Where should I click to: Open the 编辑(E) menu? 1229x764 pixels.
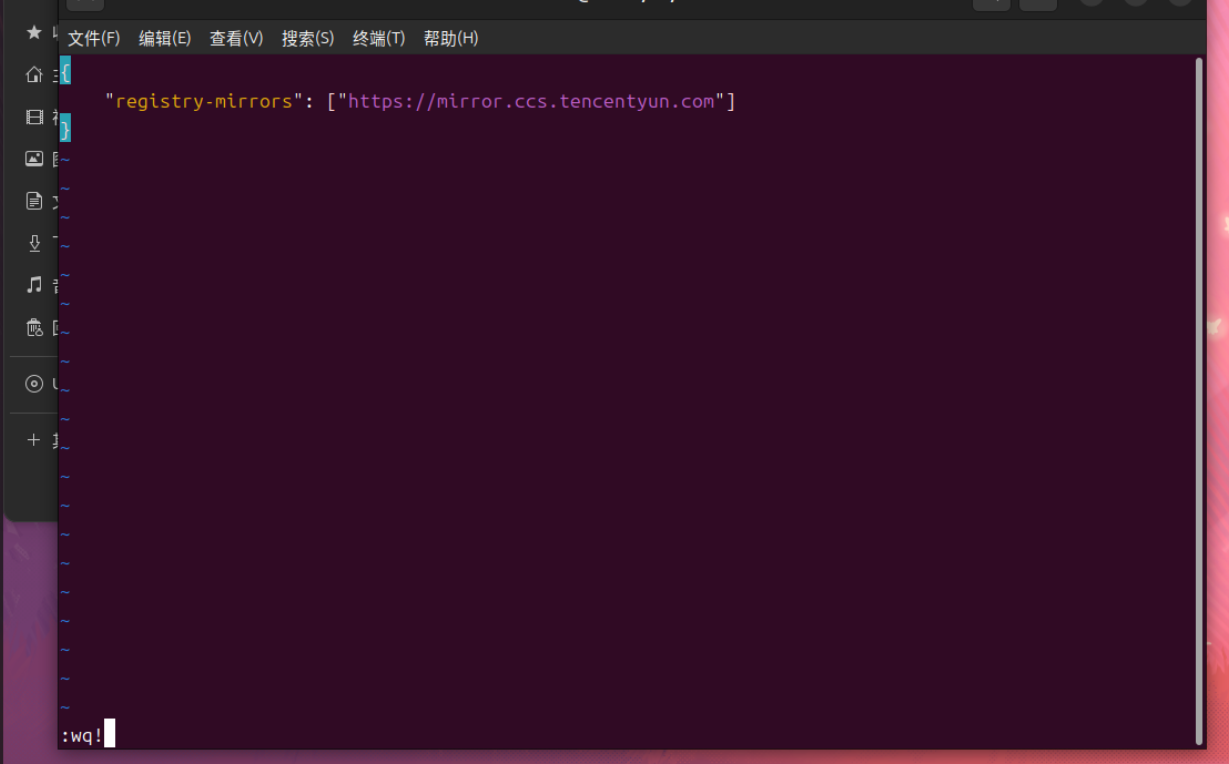tap(164, 38)
